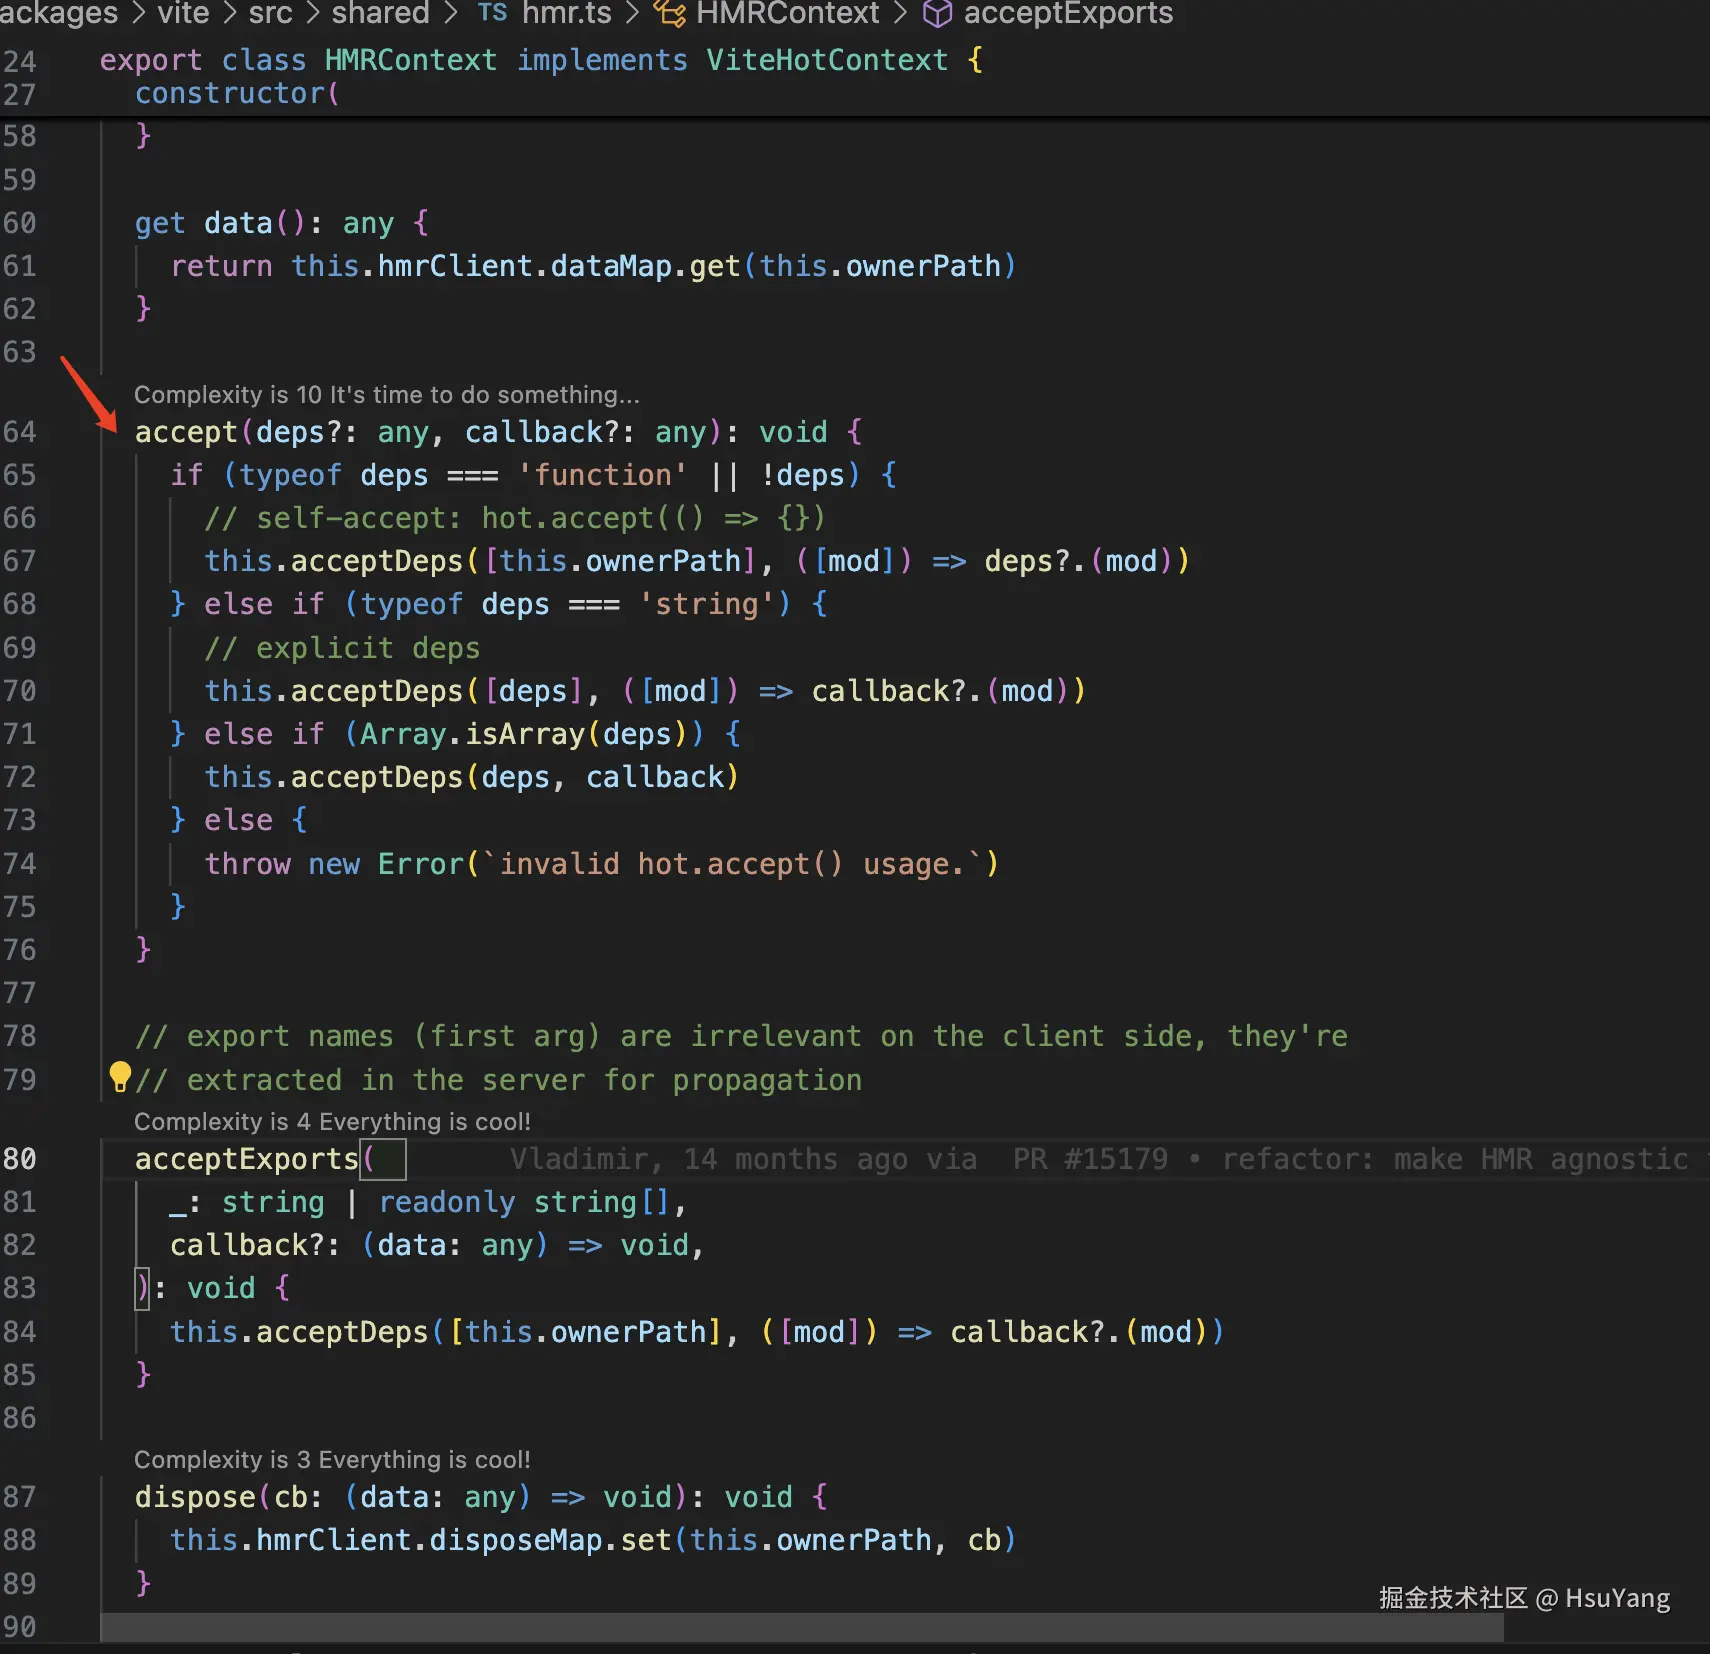
Task: Click the "typeof deps === 'function'" condition line
Action: click(533, 475)
